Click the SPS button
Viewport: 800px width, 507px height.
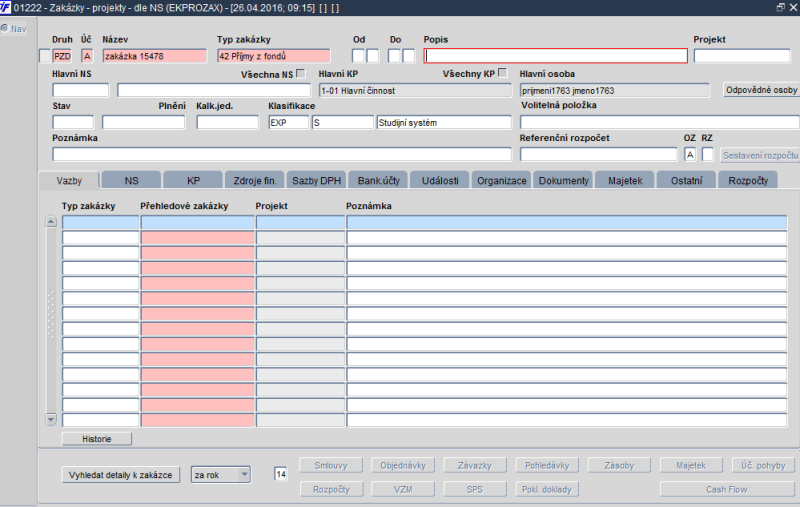tap(474, 489)
